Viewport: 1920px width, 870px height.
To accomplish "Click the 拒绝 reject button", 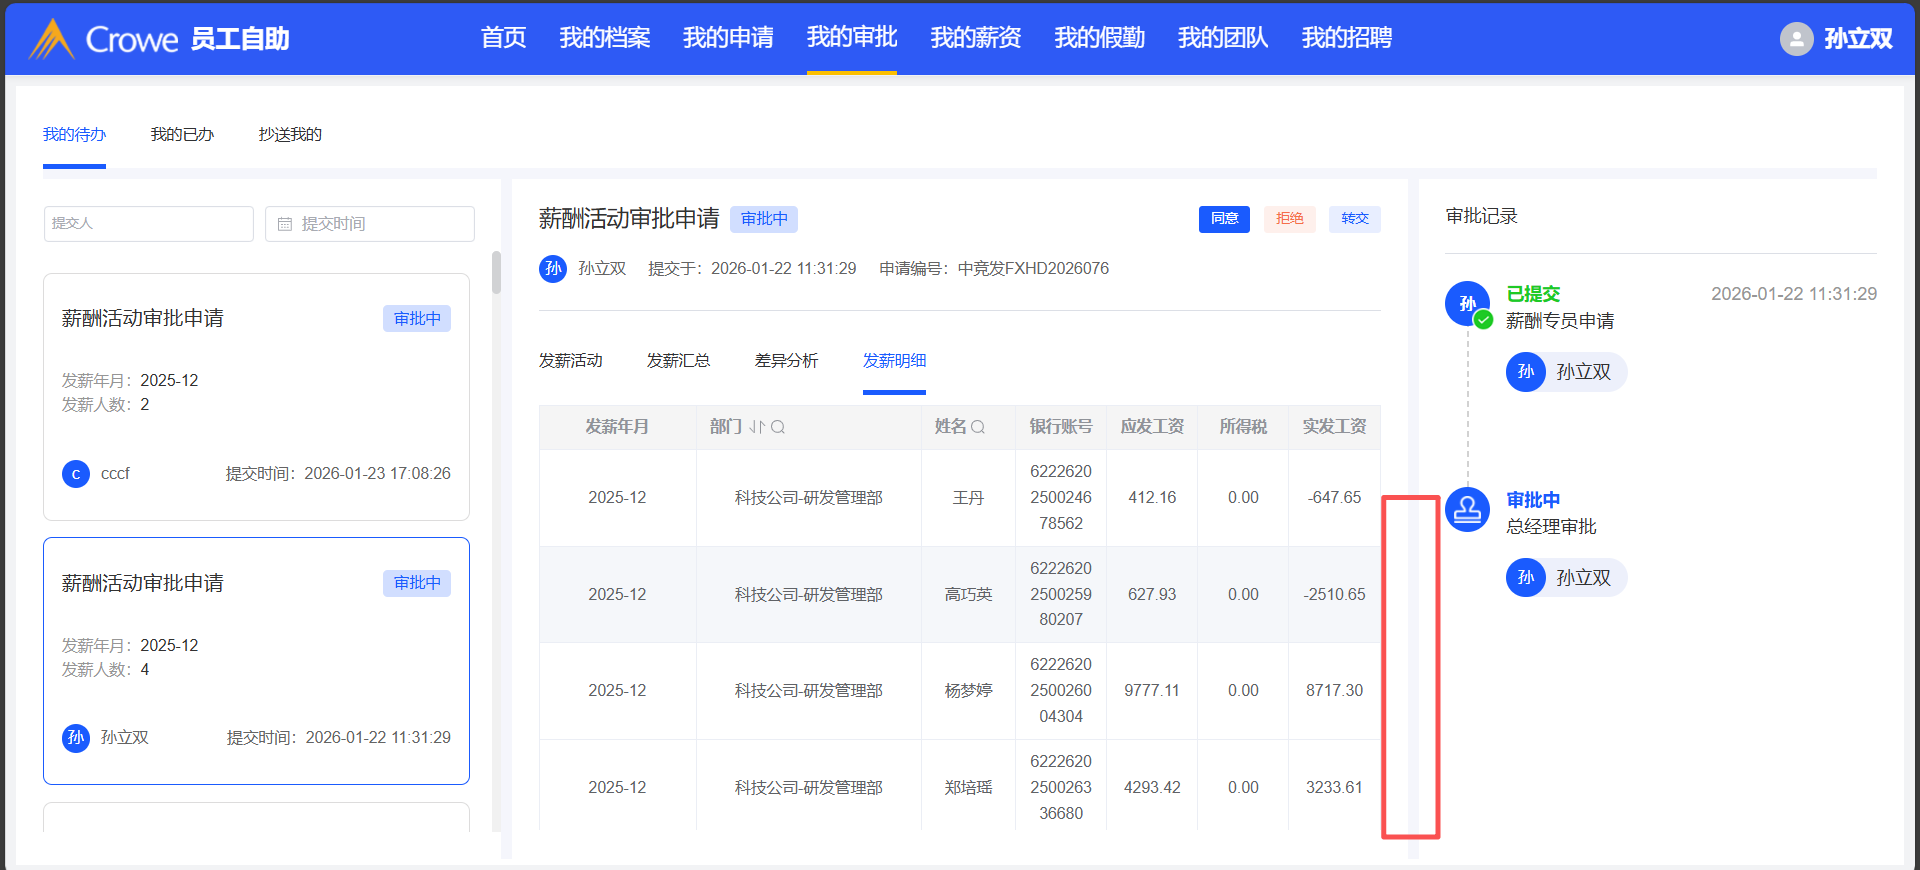I will pos(1289,219).
